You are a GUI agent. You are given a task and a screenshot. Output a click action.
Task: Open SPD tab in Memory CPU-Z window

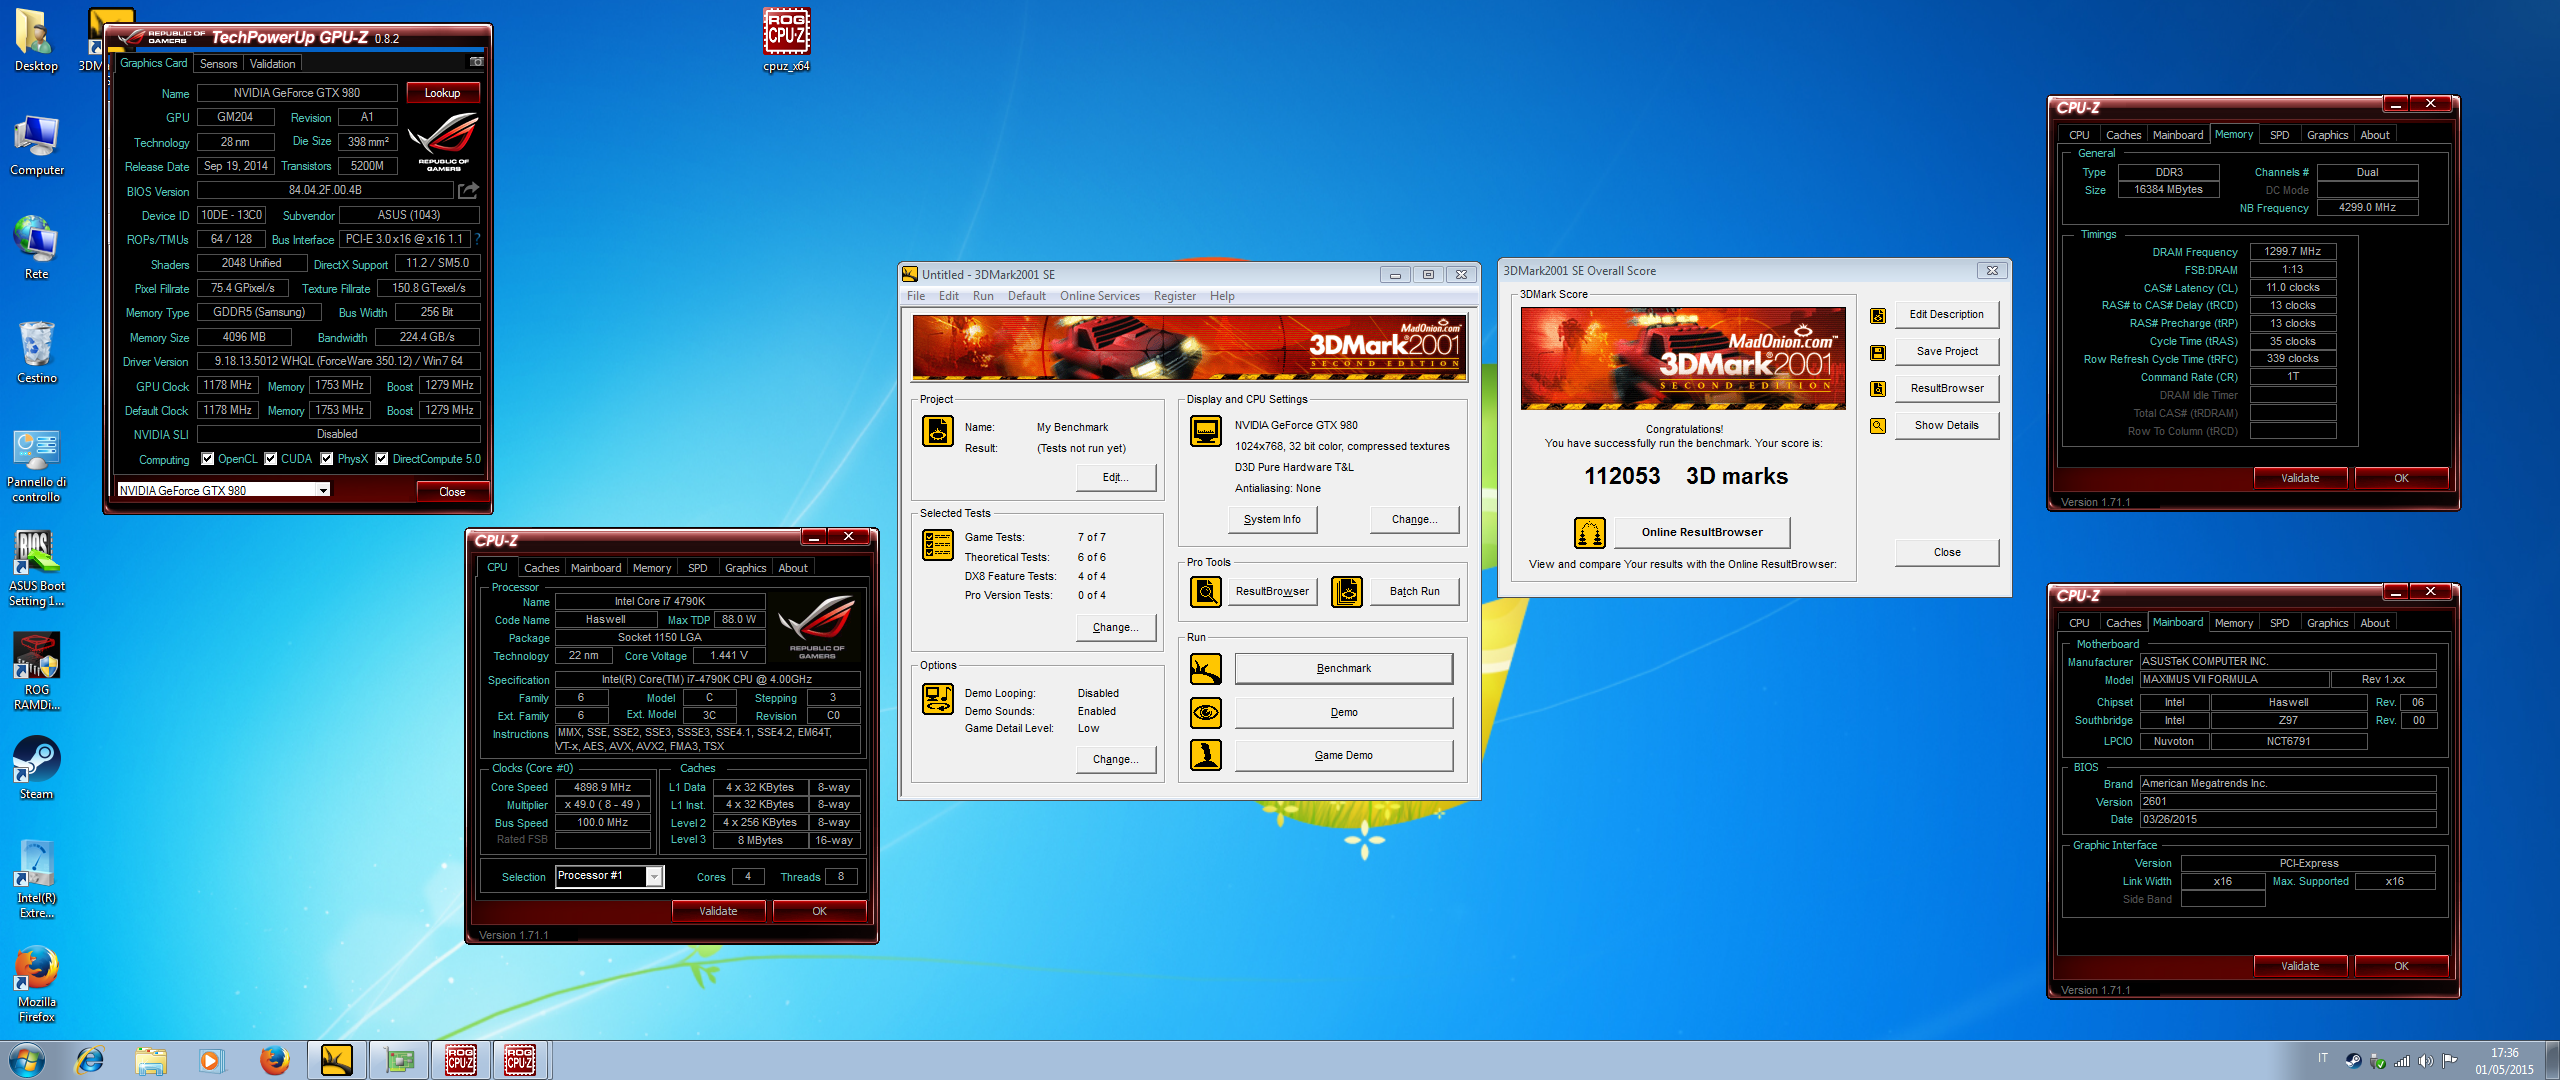click(x=2280, y=135)
